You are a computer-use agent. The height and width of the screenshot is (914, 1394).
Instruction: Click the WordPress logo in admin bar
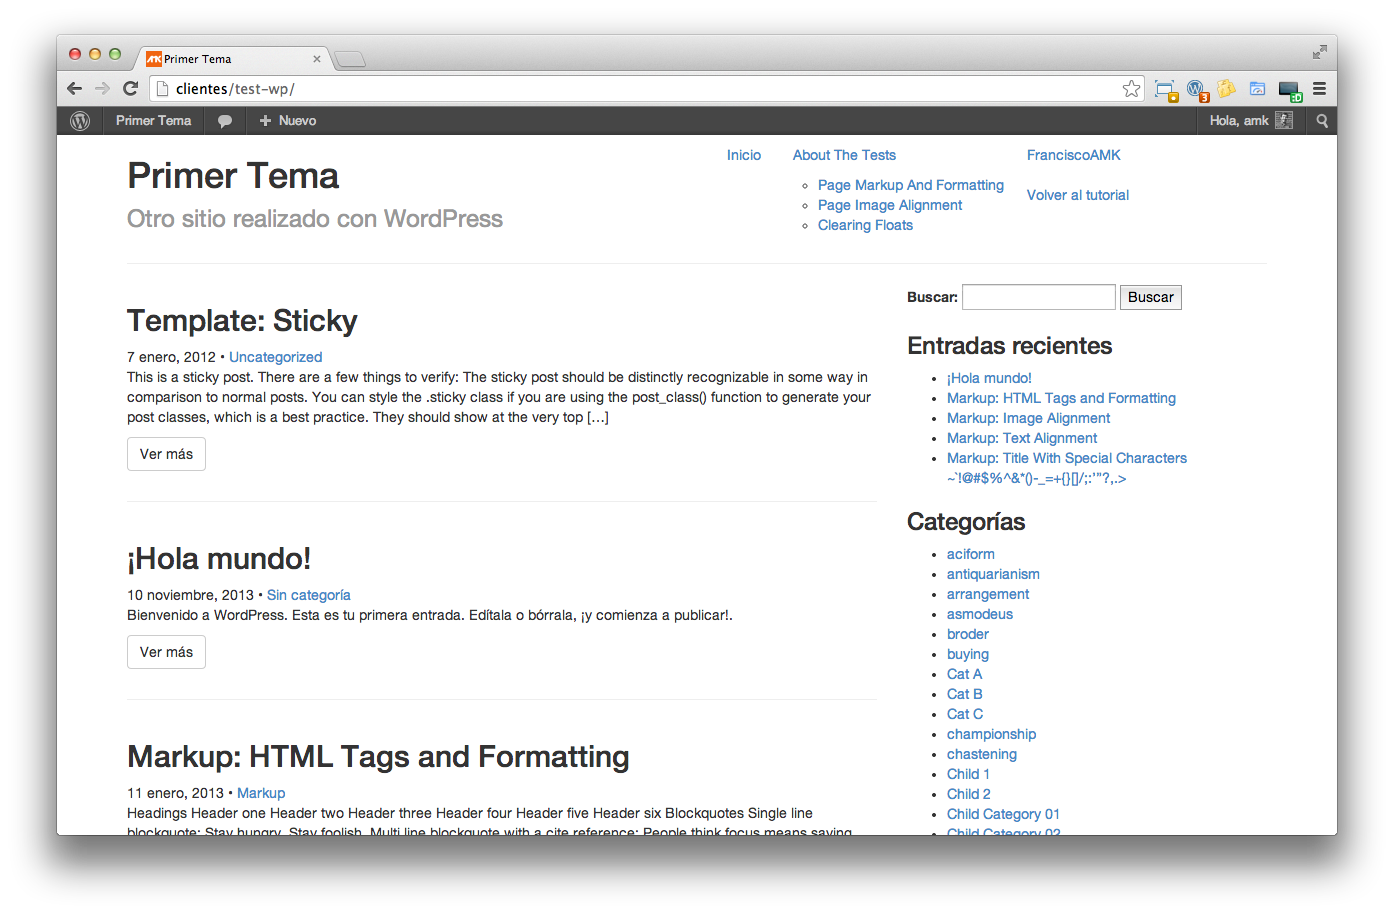80,121
